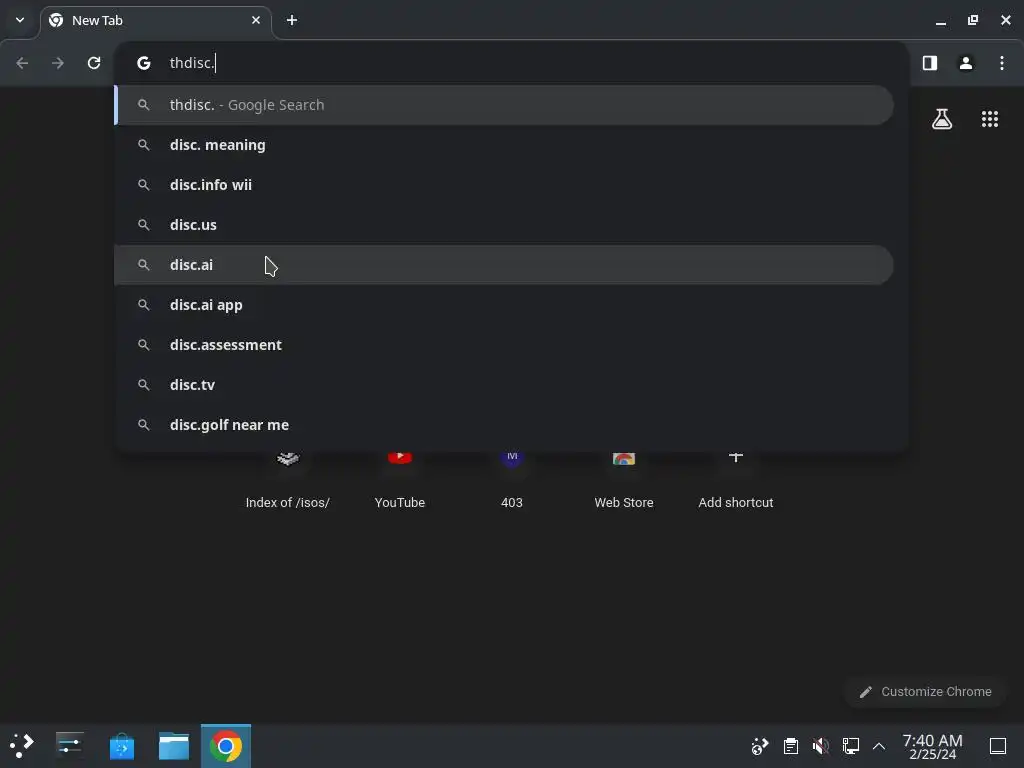The height and width of the screenshot is (768, 1024).
Task: Open the network tray icon
Action: pyautogui.click(x=850, y=746)
